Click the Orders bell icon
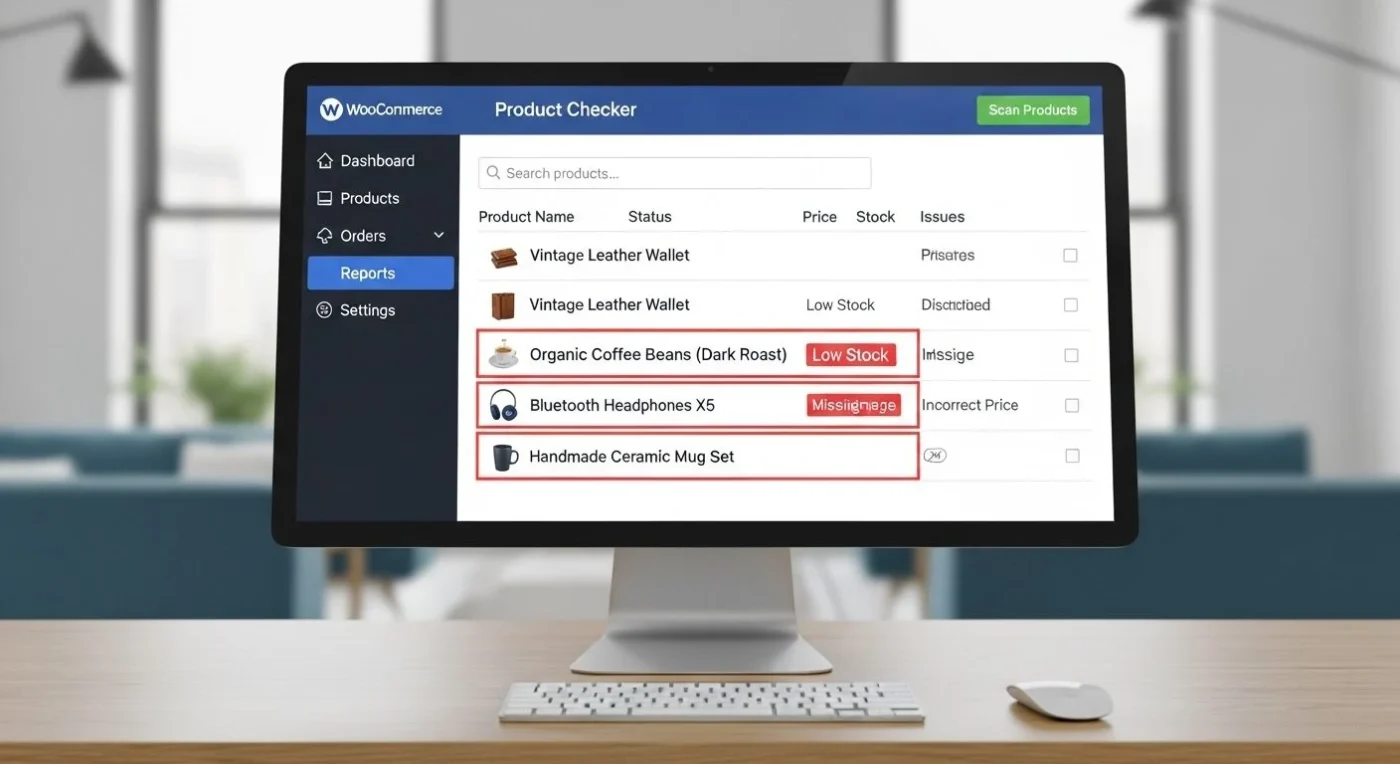 (324, 235)
